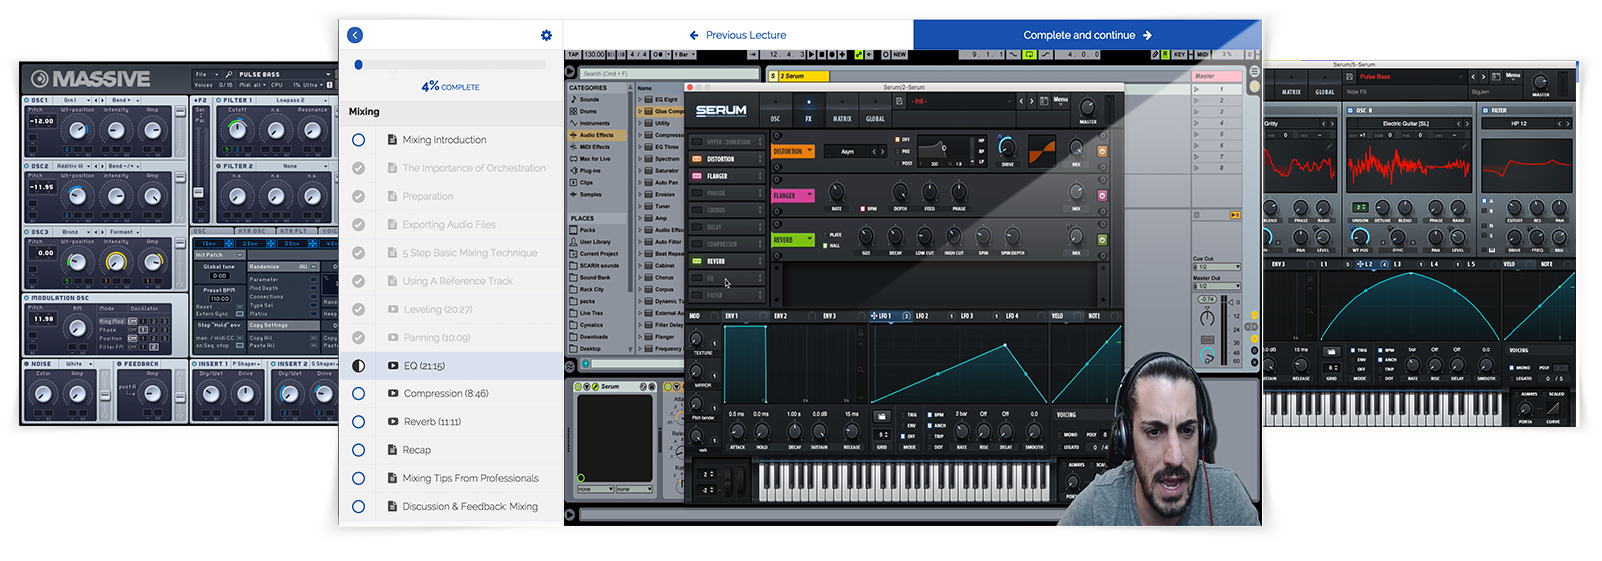
Task: Toggle completion check for Exporting Audio Files
Action: (358, 225)
